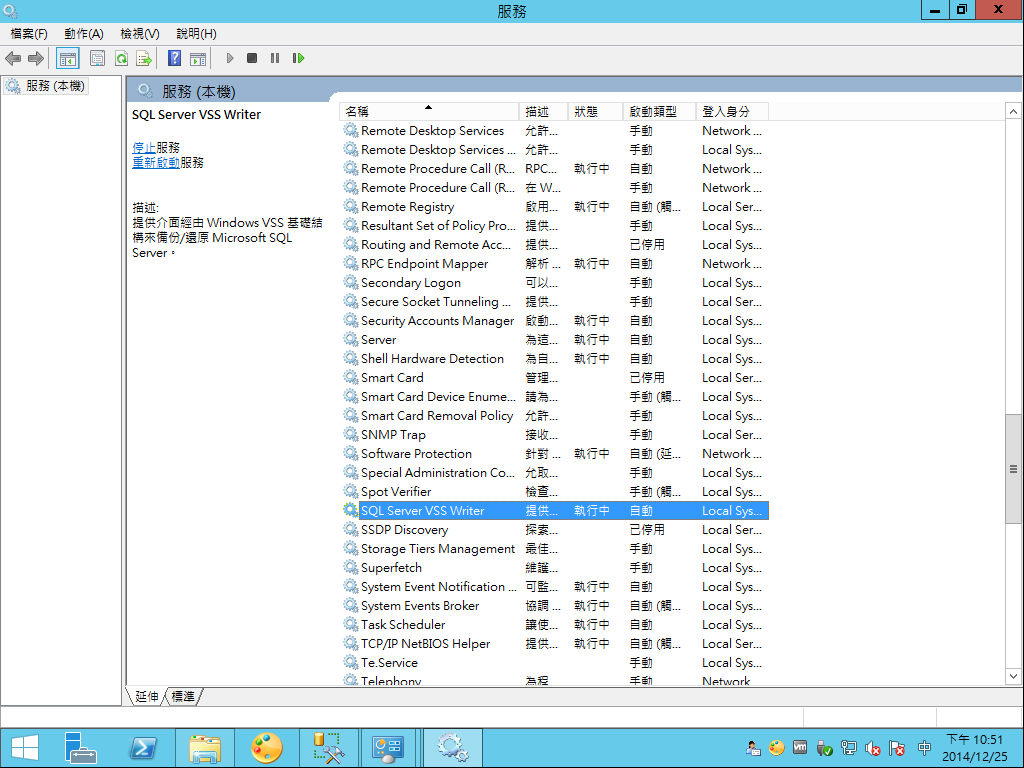Click the Back arrow toolbar button
The width and height of the screenshot is (1024, 768).
(x=13, y=59)
